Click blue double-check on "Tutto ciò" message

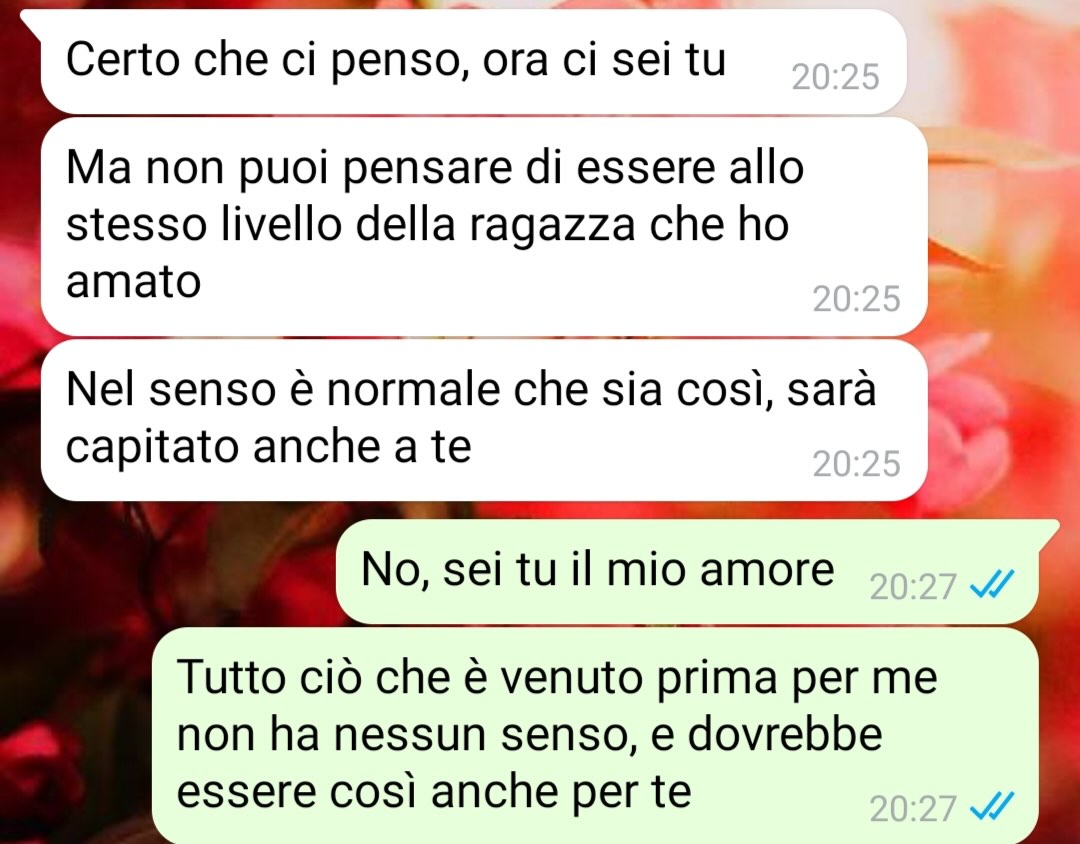pyautogui.click(x=992, y=806)
